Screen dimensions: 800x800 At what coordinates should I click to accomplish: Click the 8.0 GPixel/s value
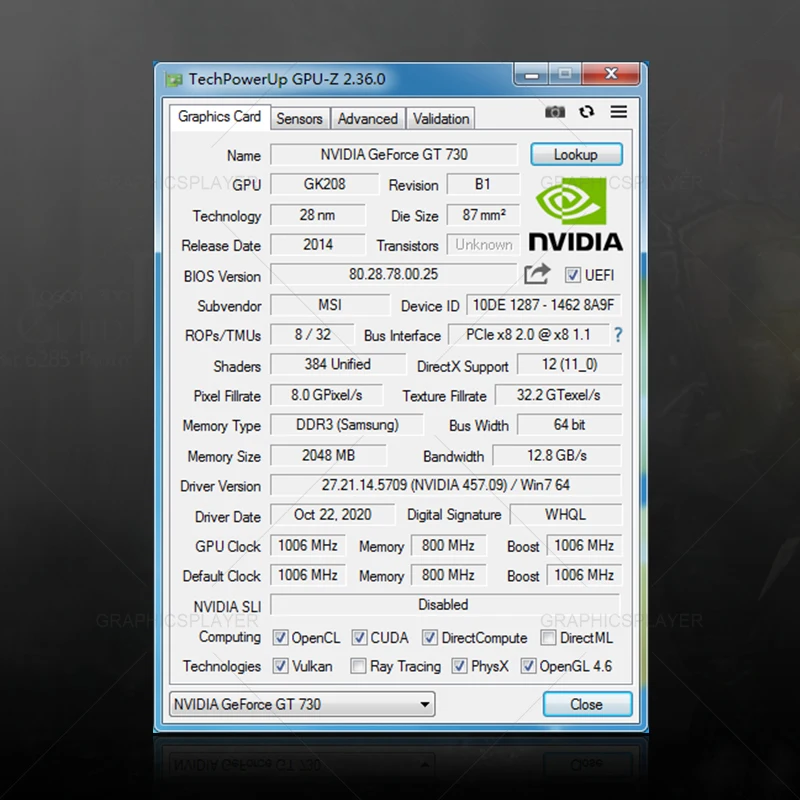(x=327, y=394)
